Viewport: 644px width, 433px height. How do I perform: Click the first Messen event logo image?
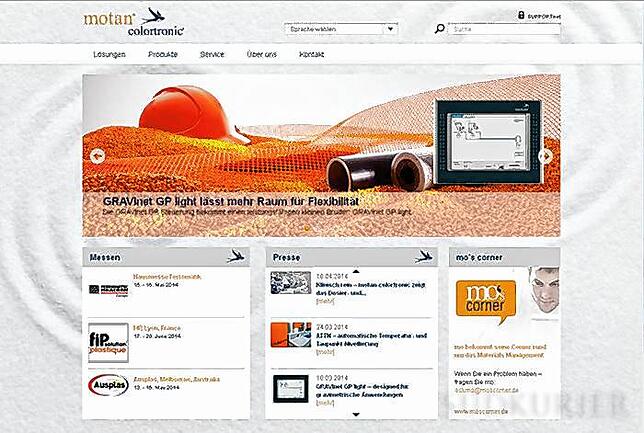point(108,290)
